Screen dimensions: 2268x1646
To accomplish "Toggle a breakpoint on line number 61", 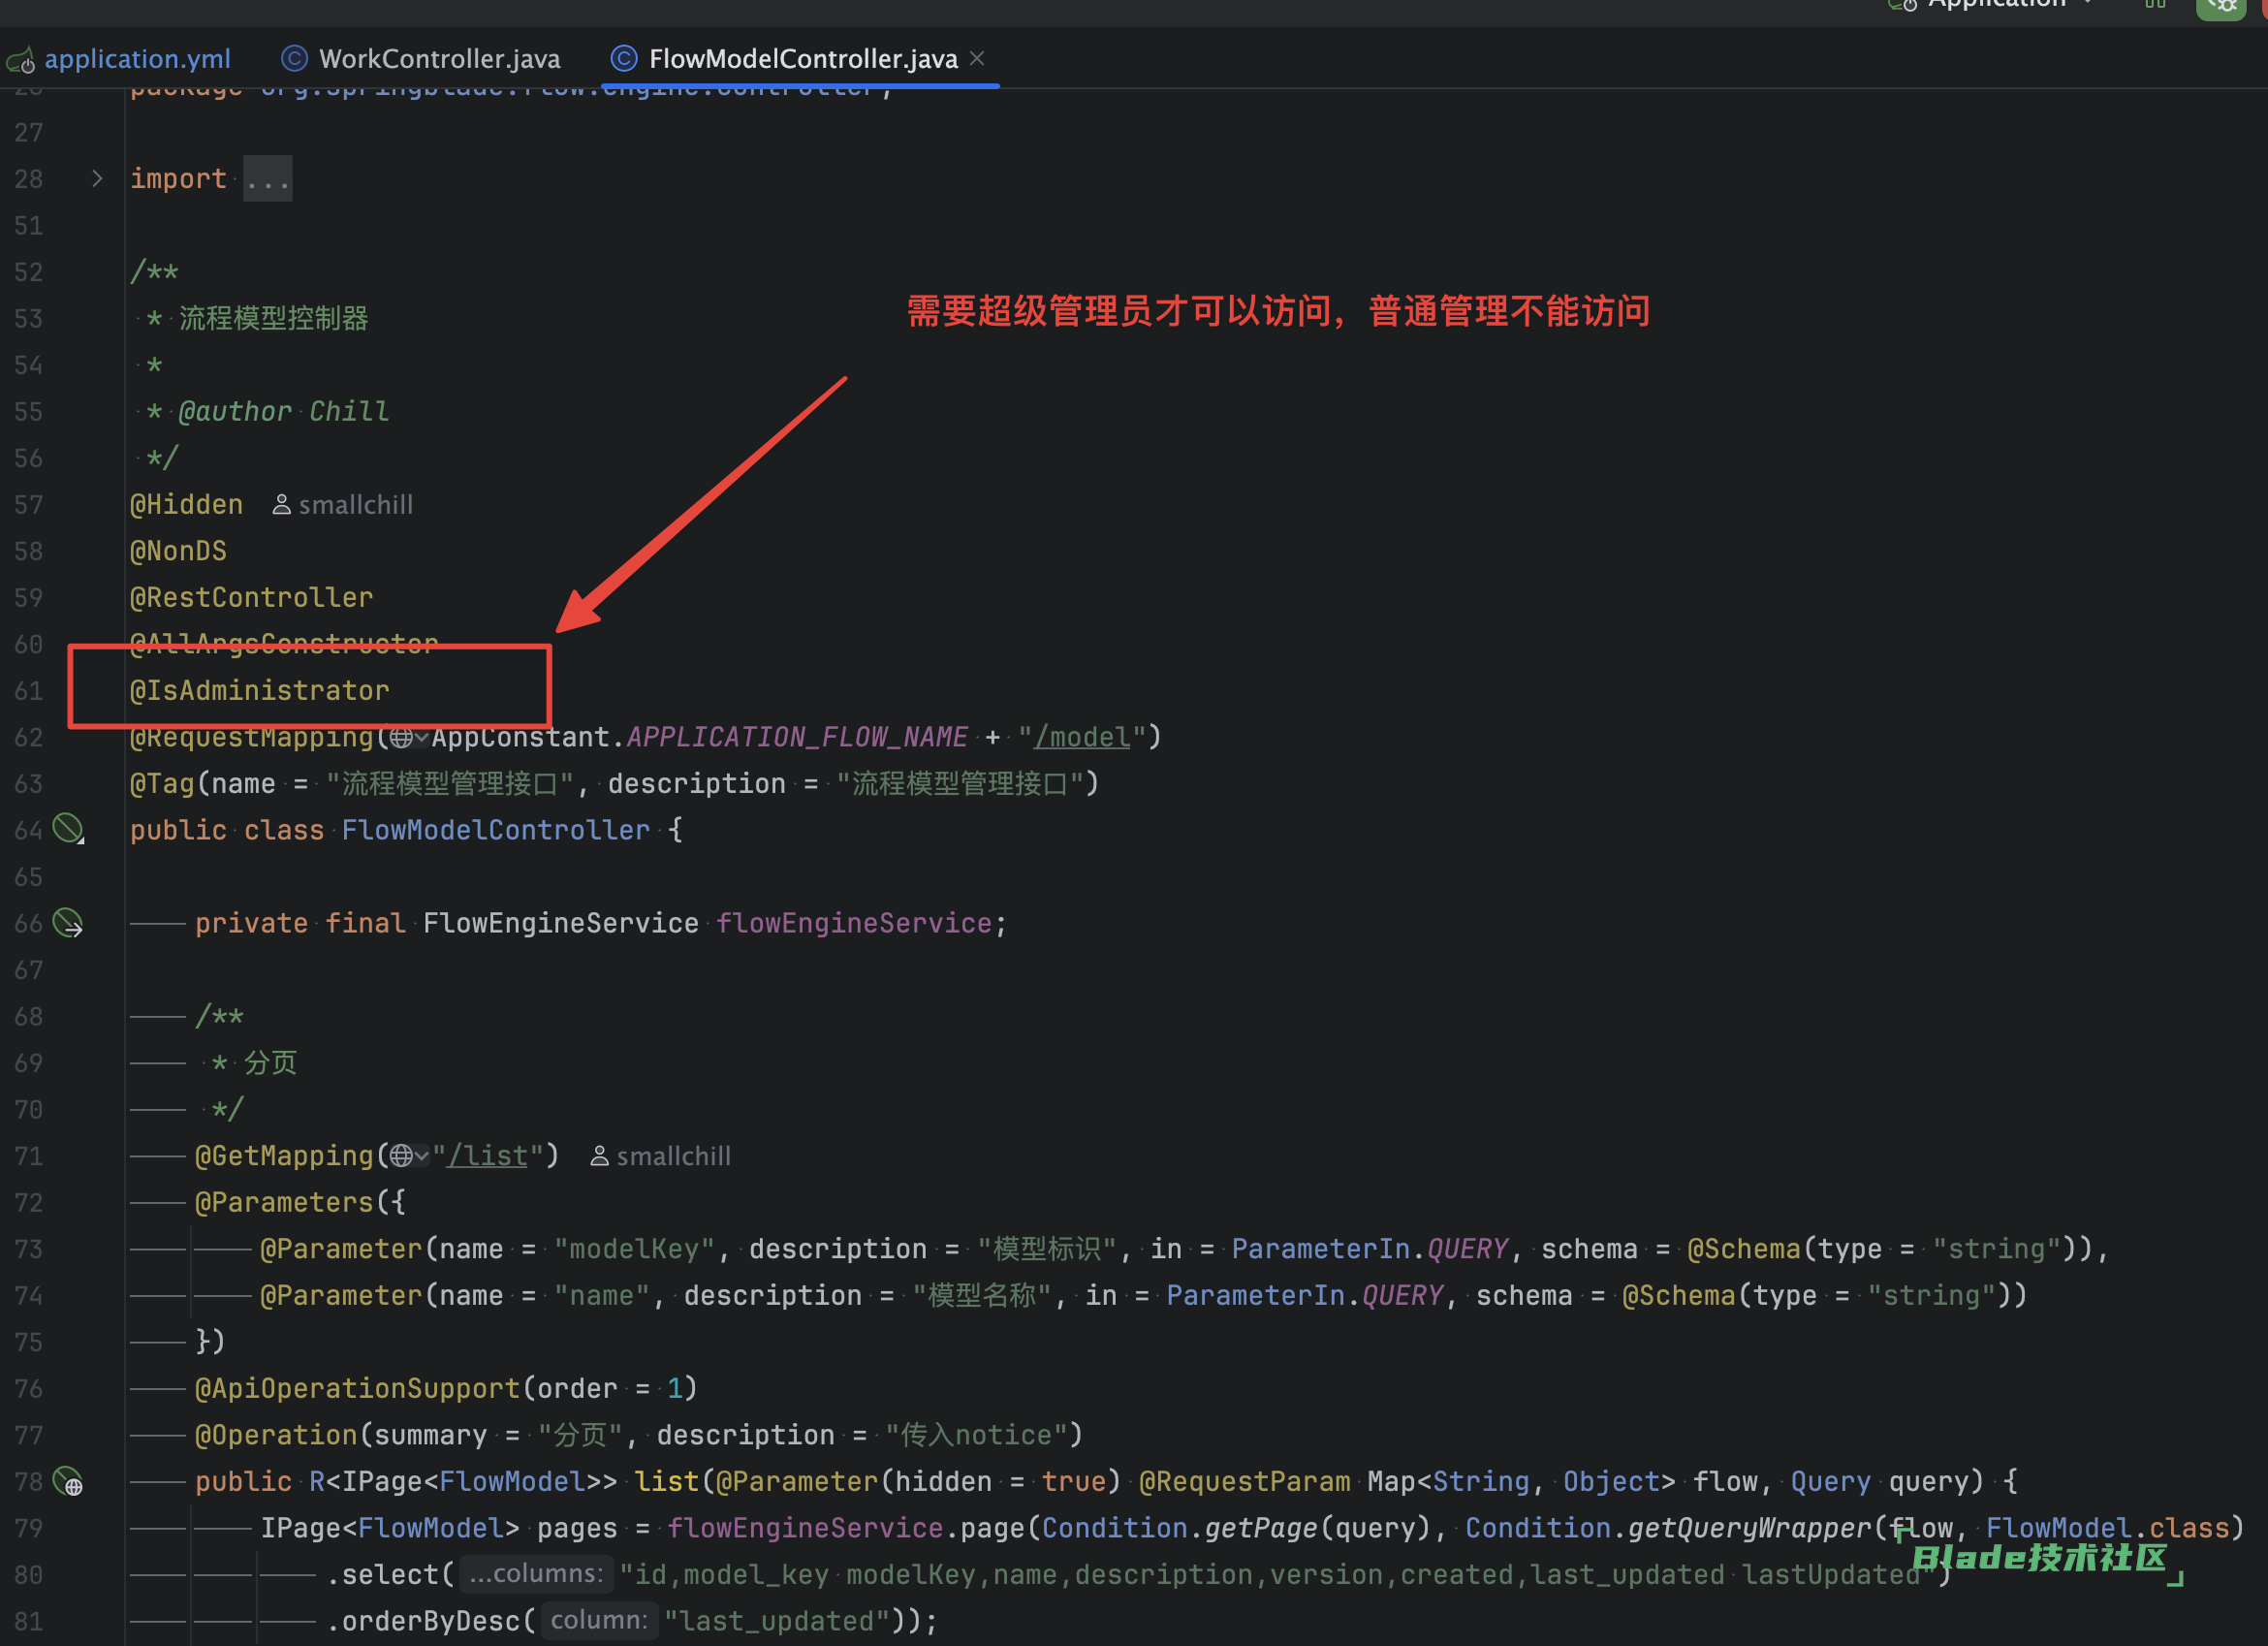I will (29, 691).
